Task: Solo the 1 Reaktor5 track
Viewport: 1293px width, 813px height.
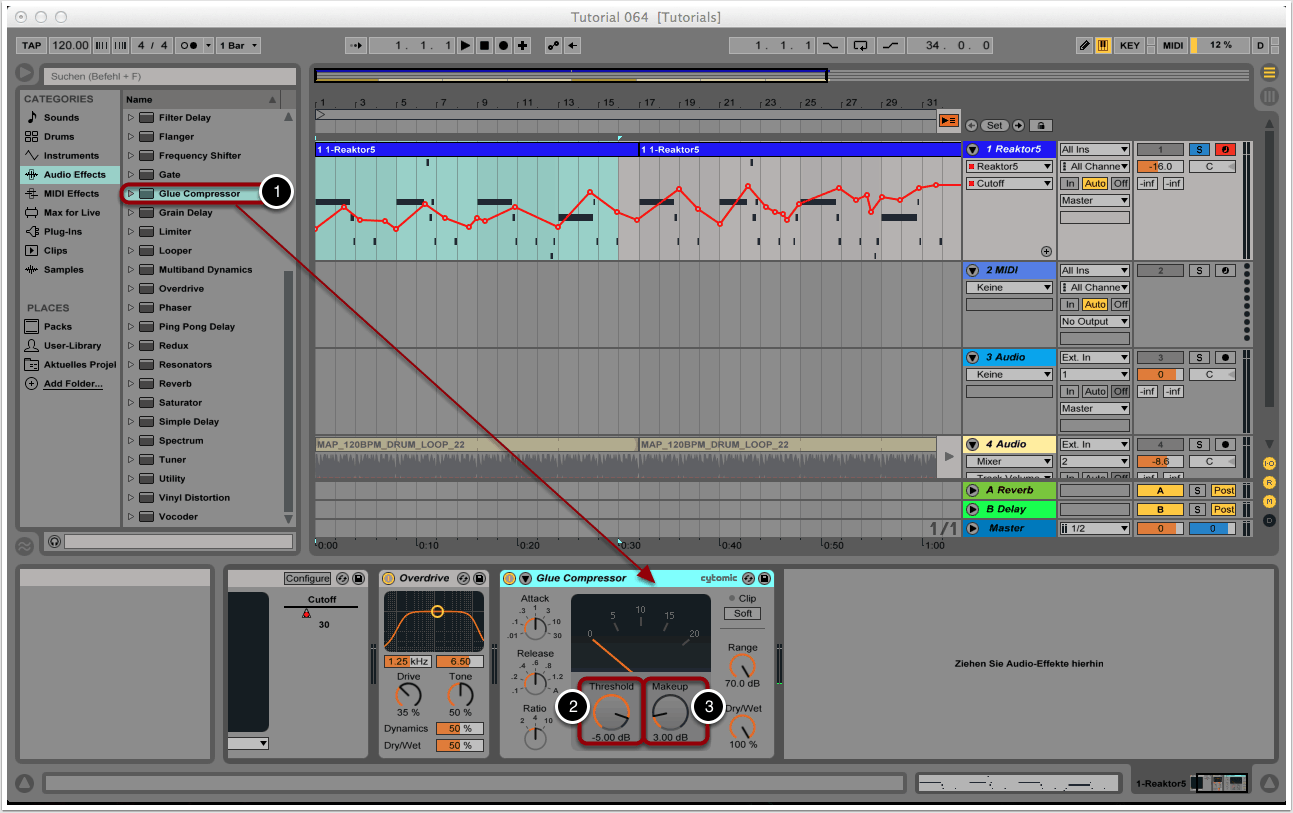Action: [1198, 150]
